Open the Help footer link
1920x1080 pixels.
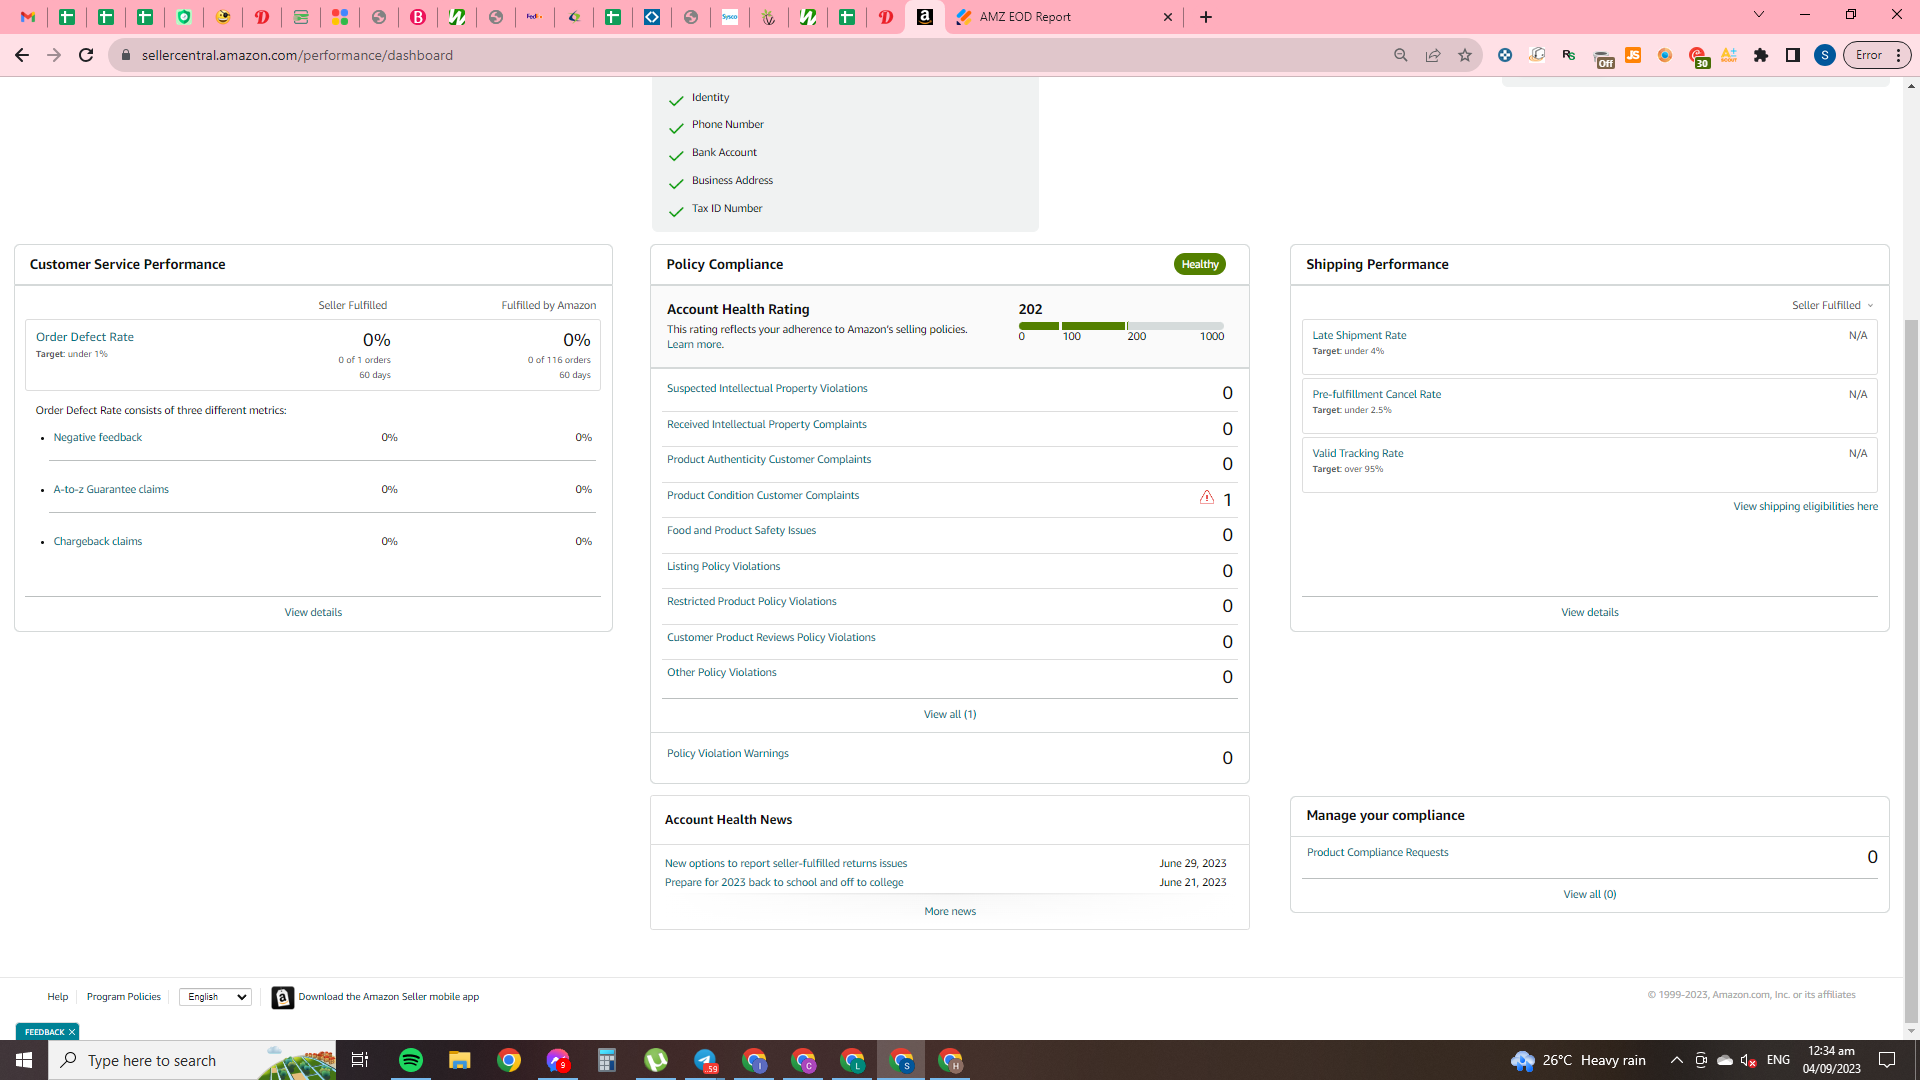click(x=58, y=997)
